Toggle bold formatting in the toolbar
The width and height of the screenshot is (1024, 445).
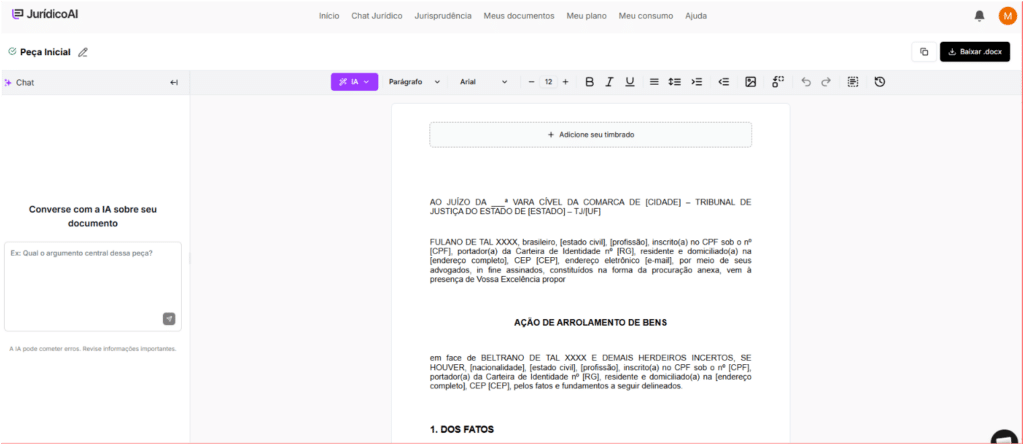(x=589, y=82)
